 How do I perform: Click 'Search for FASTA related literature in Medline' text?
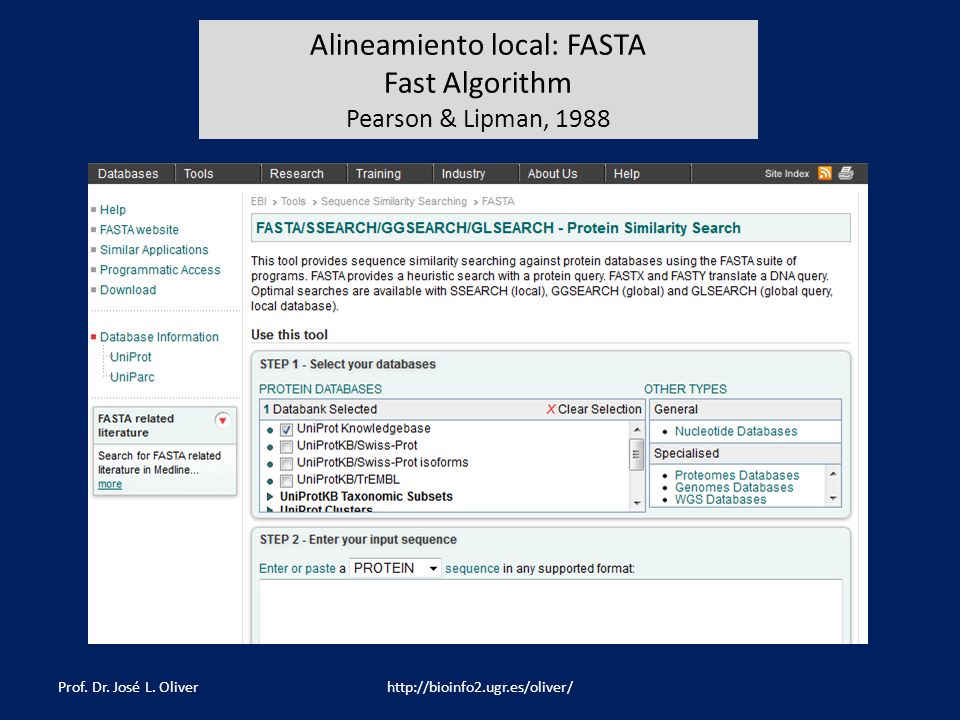click(x=159, y=463)
